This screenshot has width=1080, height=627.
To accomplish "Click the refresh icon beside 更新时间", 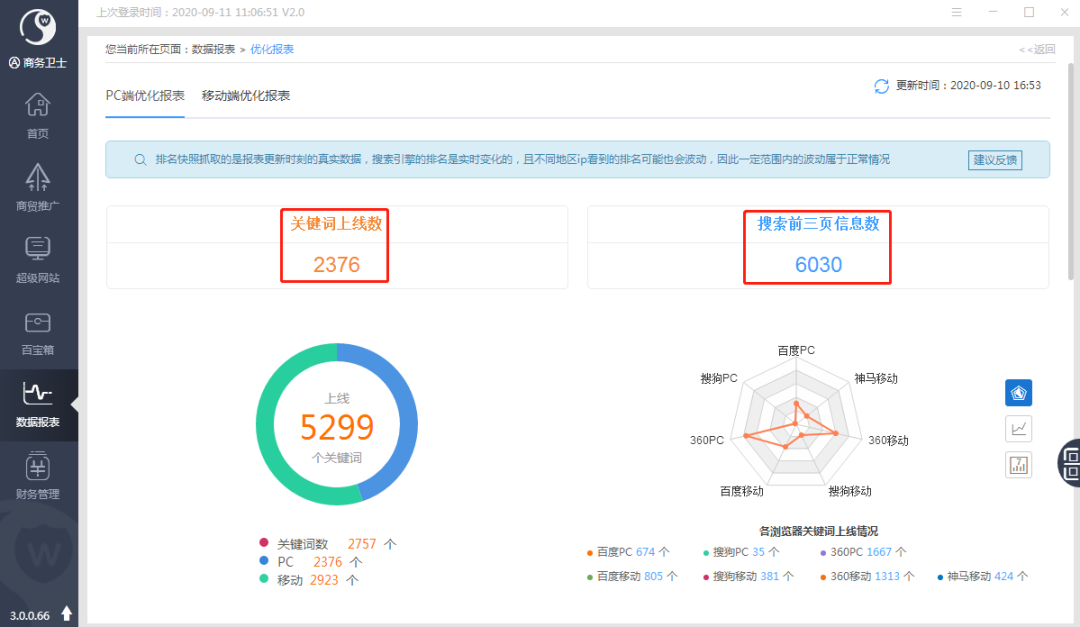I will [x=882, y=86].
